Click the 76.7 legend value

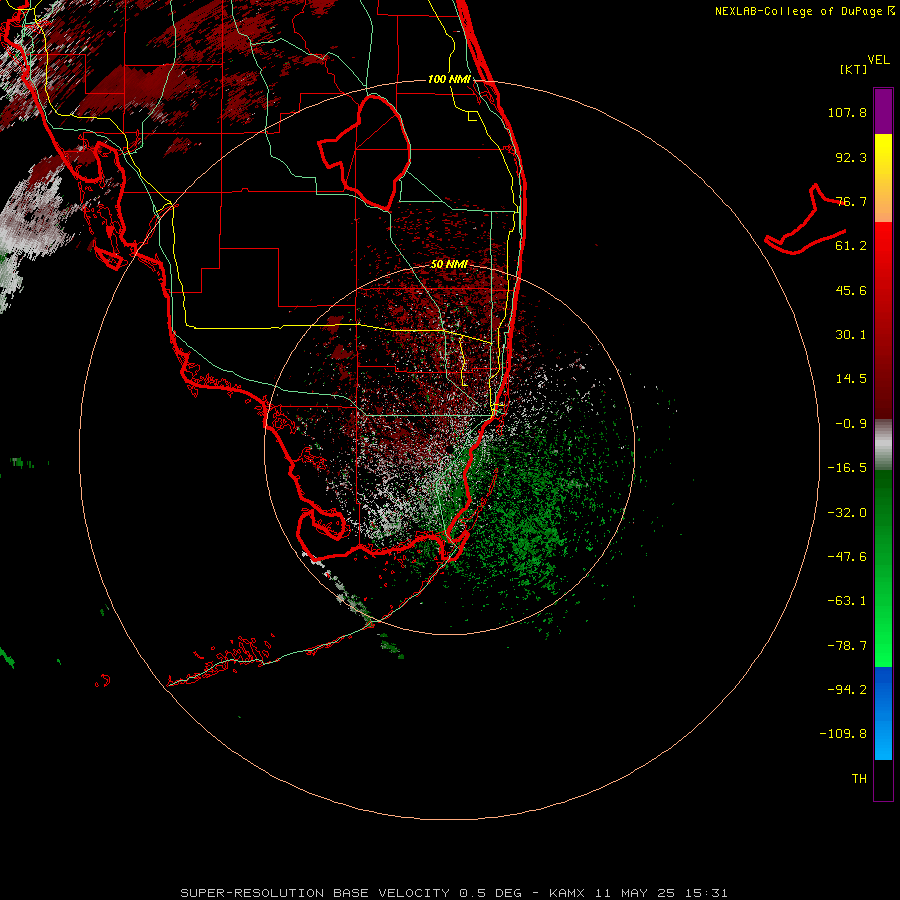click(x=851, y=201)
